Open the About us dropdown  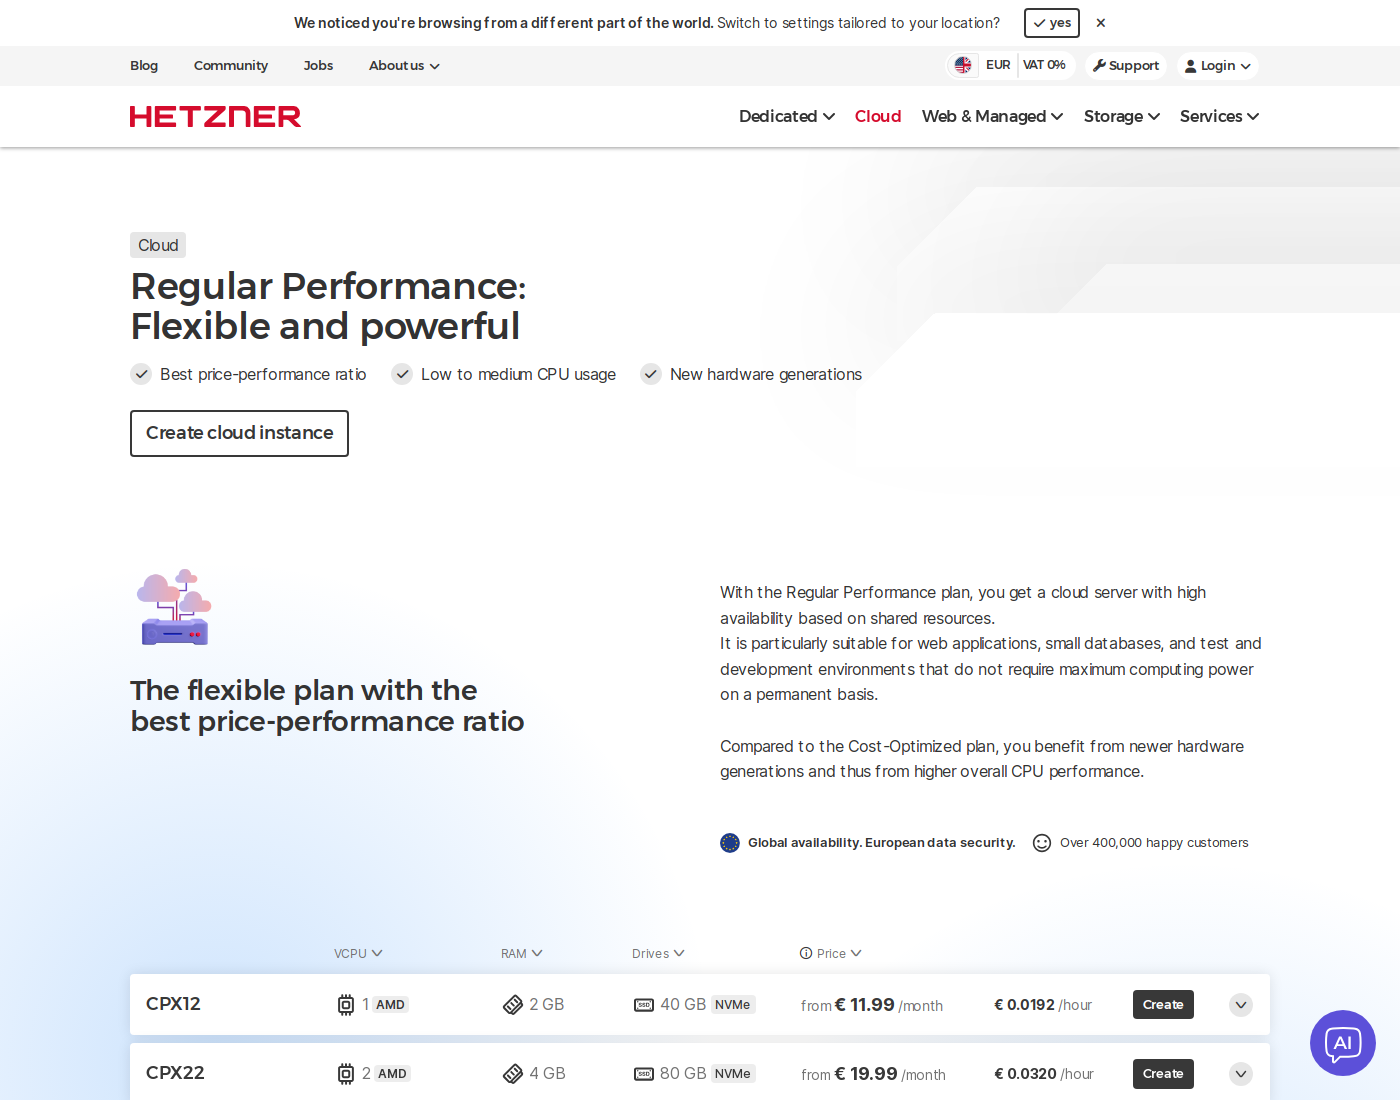pyautogui.click(x=404, y=66)
